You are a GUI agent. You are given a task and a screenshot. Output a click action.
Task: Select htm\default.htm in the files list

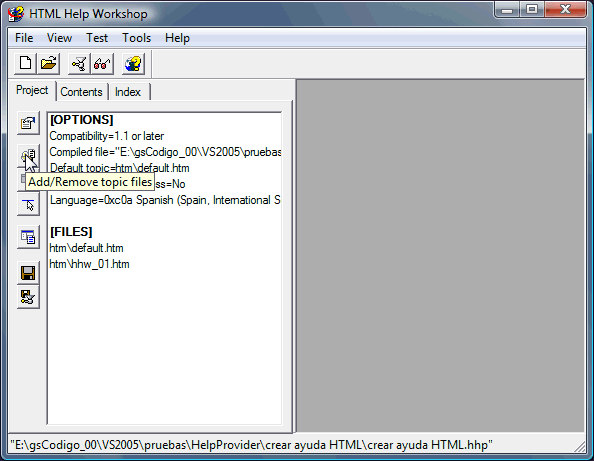(x=86, y=248)
